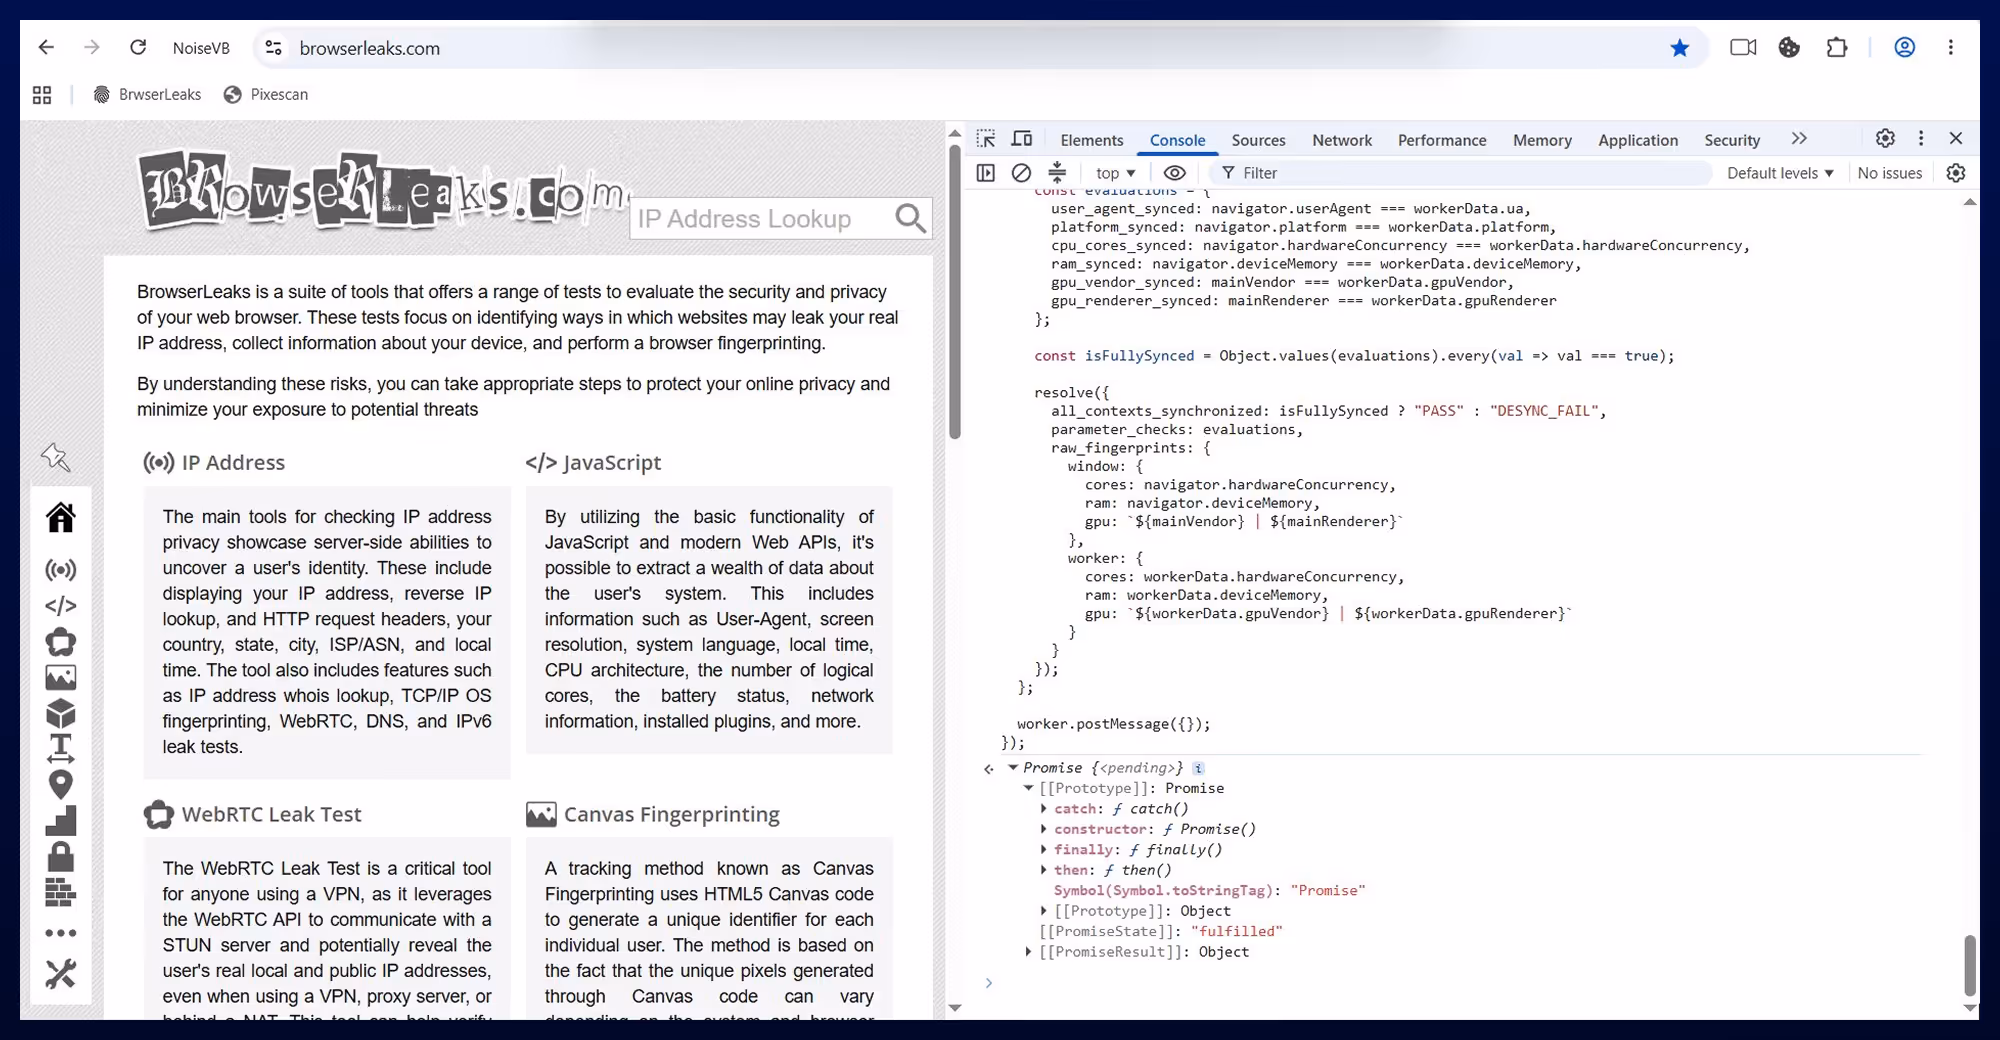This screenshot has width=2000, height=1040.
Task: Expand the catch function entry
Action: point(1044,809)
